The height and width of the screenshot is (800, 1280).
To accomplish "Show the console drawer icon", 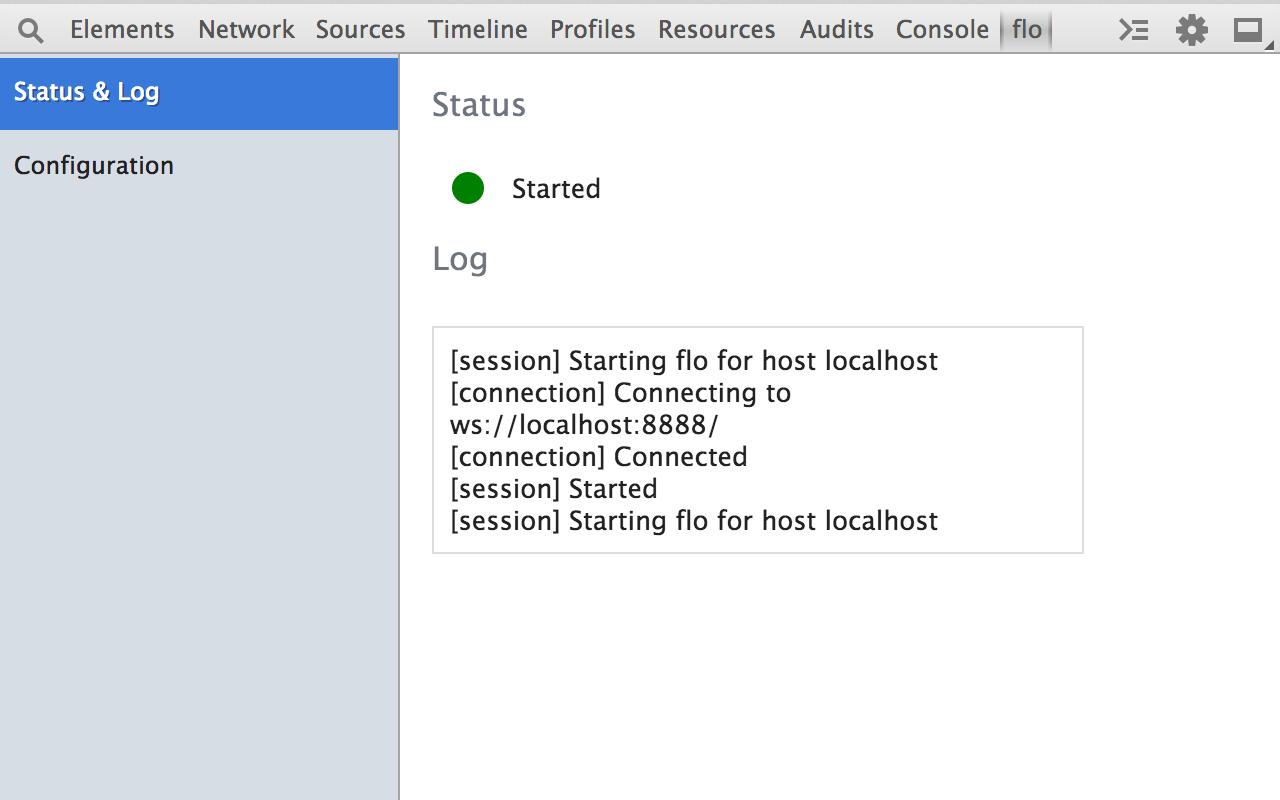I will pyautogui.click(x=1133, y=30).
